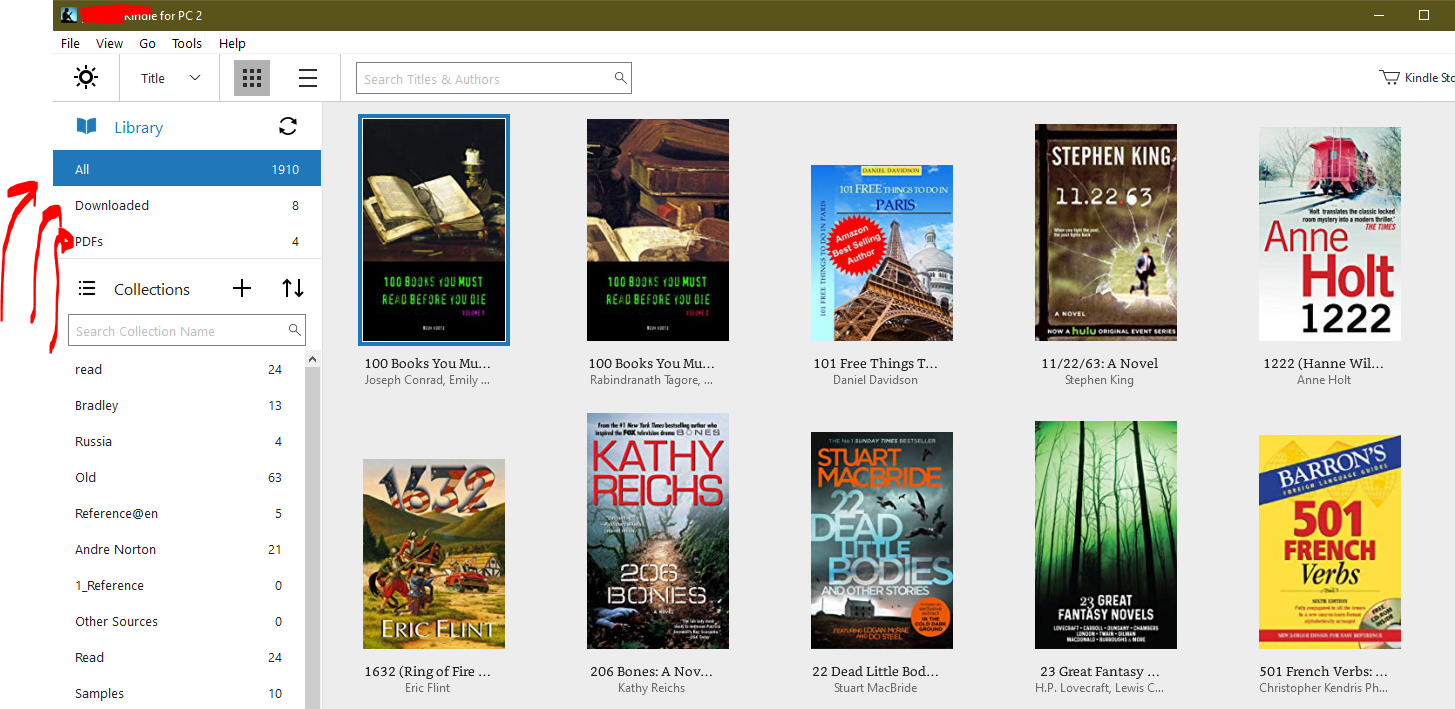1455x709 pixels.
Task: Open the 11/22/63 book cover
Action: click(1105, 232)
